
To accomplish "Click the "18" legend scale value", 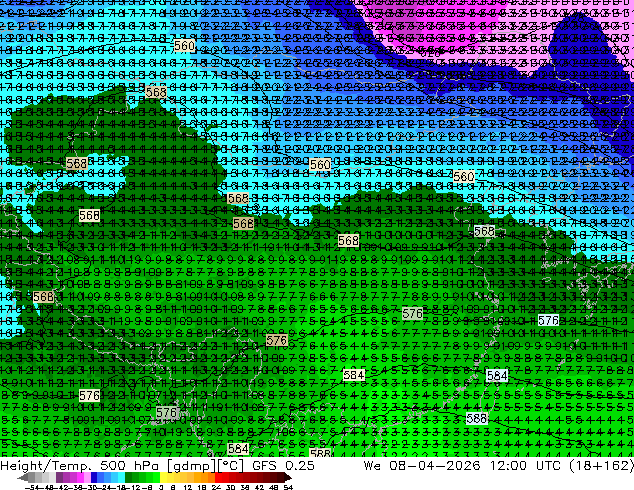I will pyautogui.click(x=202, y=487).
